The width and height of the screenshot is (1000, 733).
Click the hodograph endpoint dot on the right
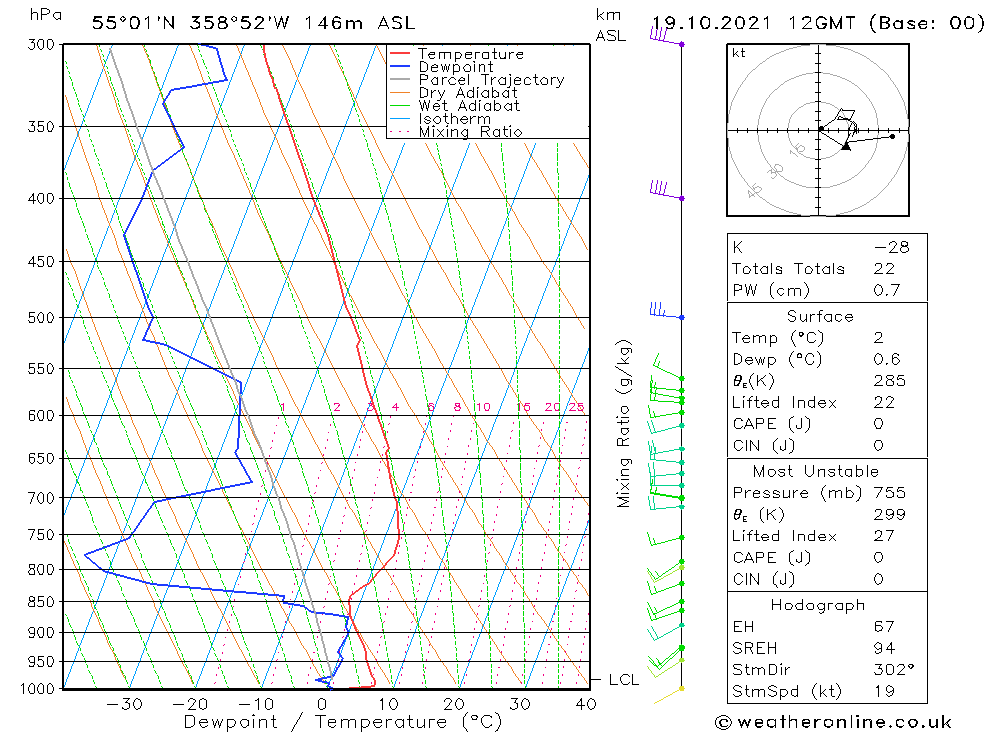pos(892,136)
